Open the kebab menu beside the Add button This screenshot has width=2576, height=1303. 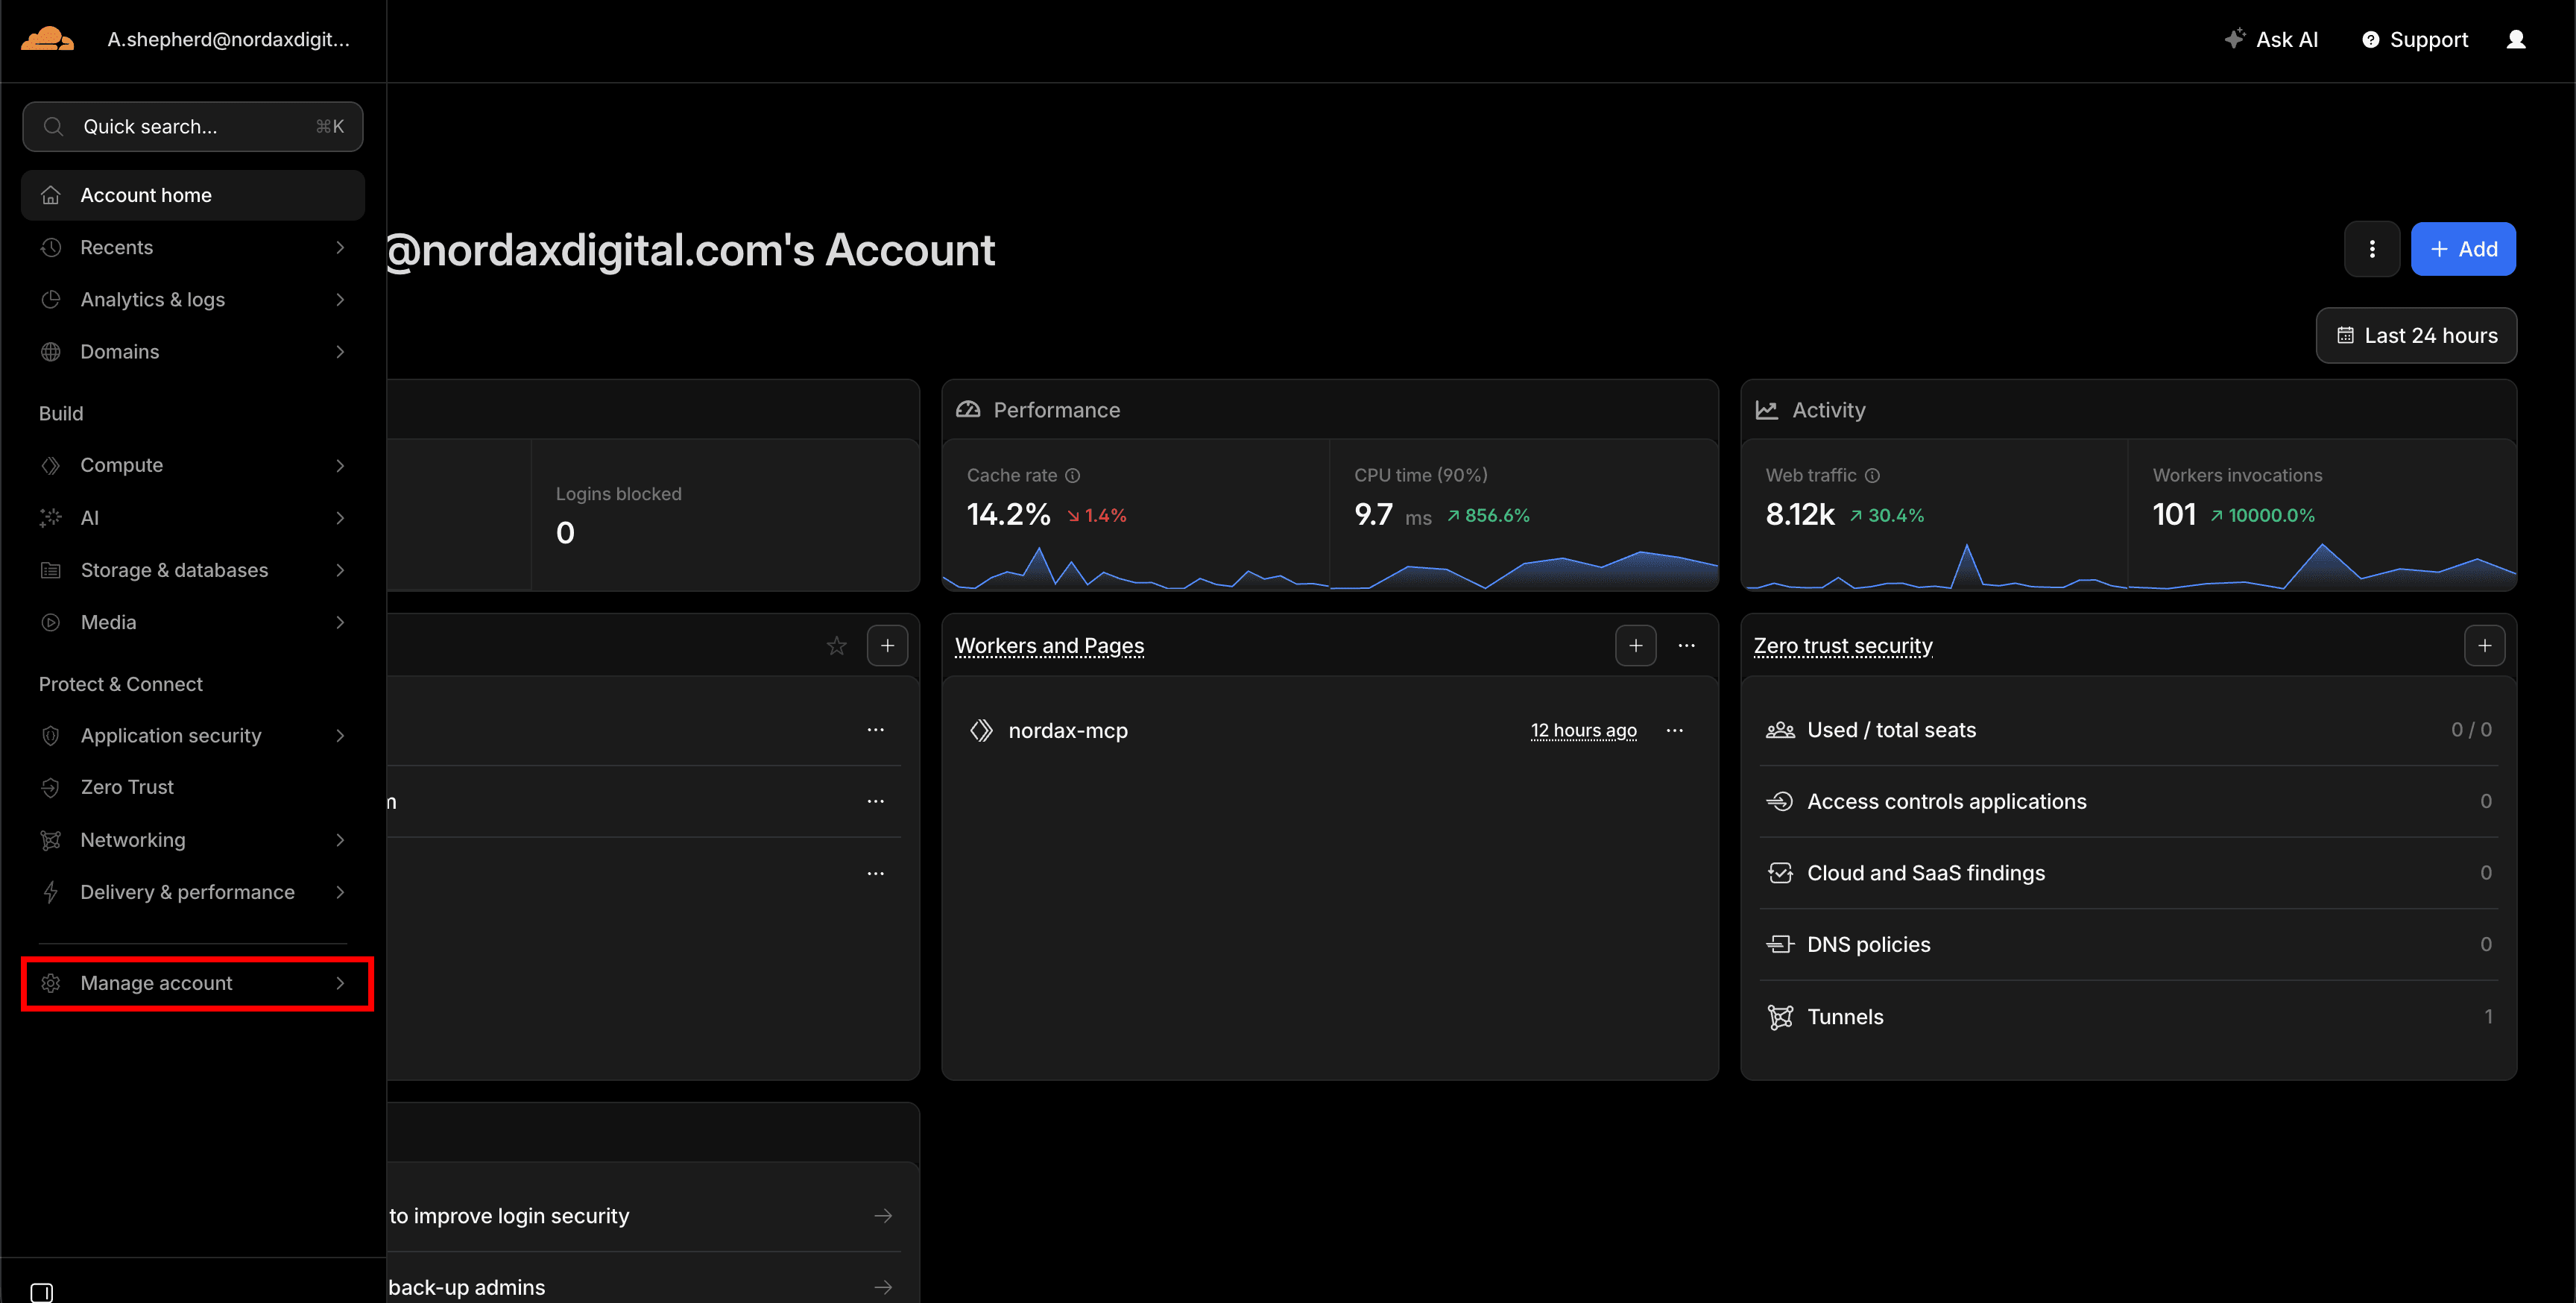2371,248
